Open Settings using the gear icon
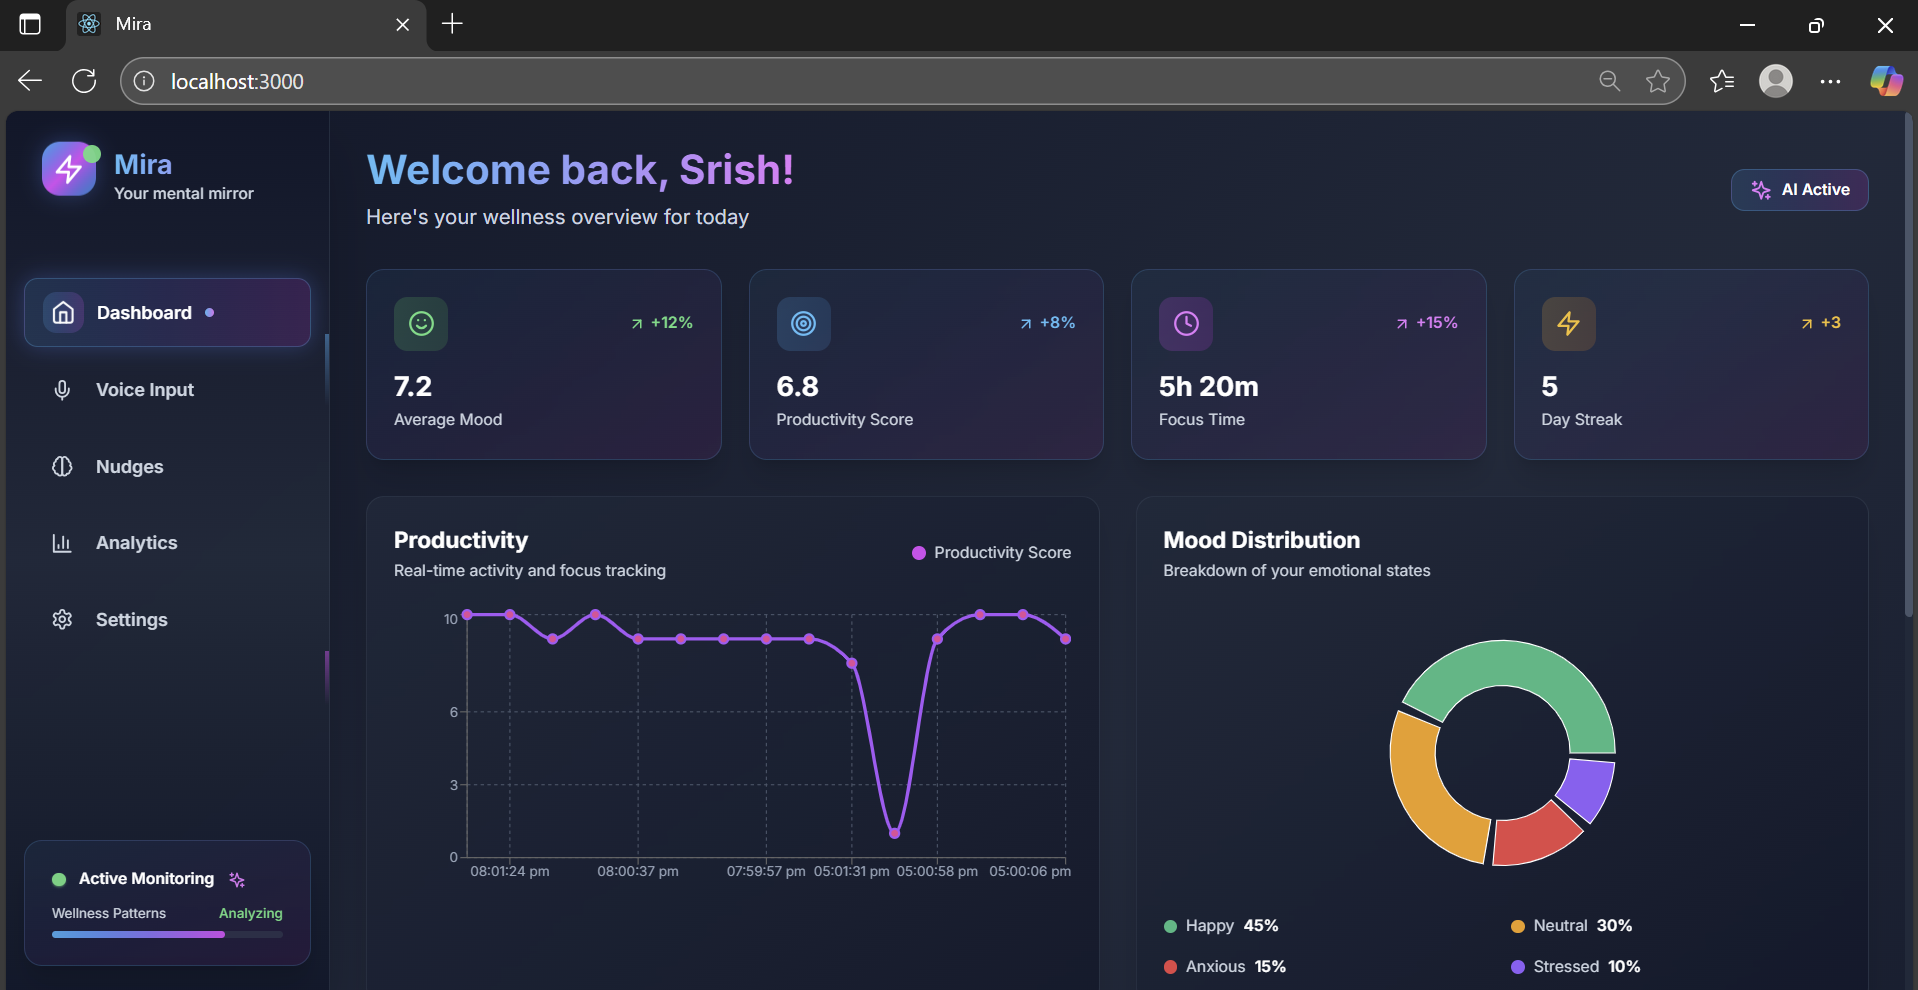This screenshot has width=1918, height=990. [61, 619]
